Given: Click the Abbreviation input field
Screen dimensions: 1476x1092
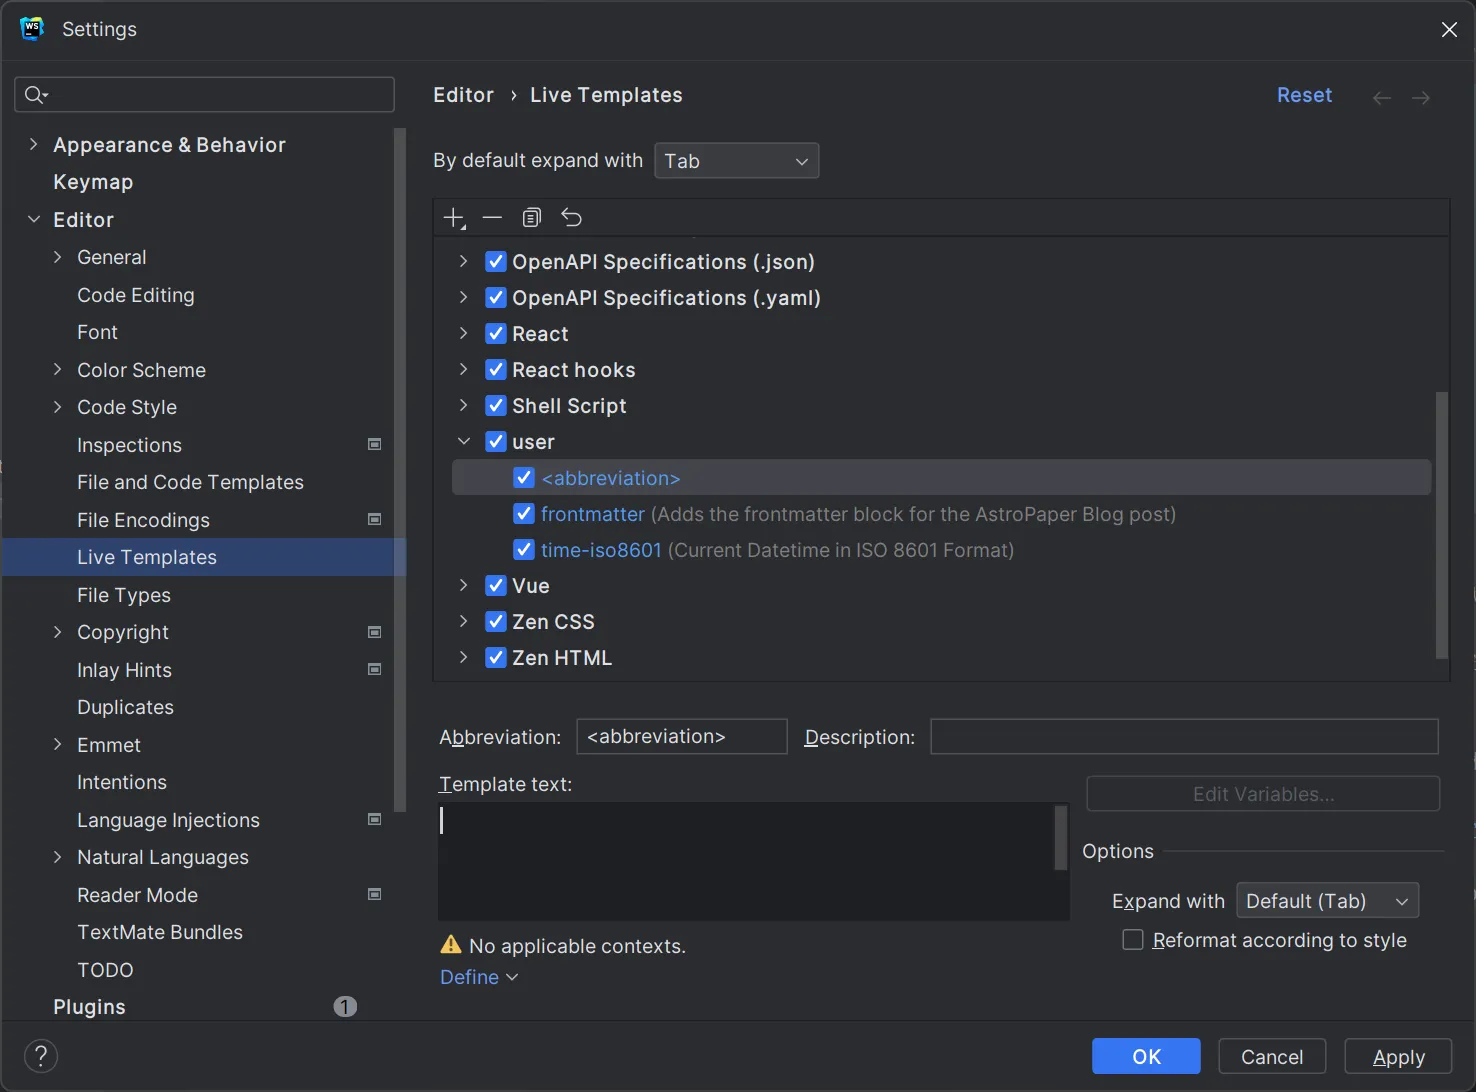Looking at the screenshot, I should click(682, 736).
